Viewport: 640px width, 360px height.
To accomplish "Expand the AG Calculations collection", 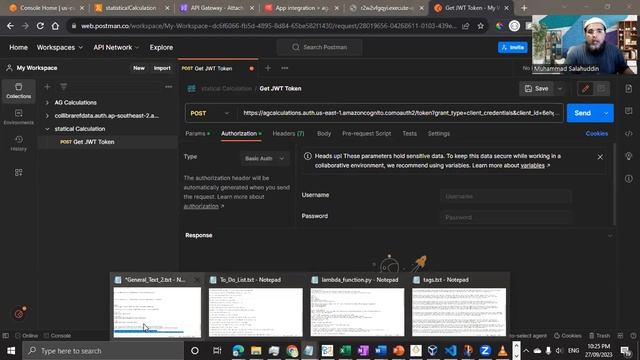I will (47, 102).
